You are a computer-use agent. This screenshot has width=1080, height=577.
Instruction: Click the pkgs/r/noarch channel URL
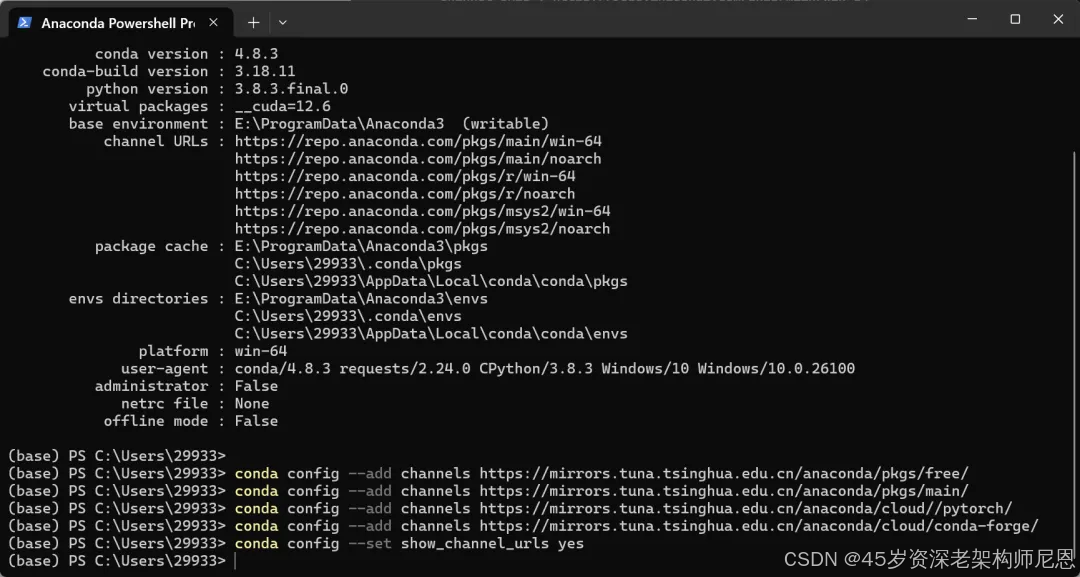(x=405, y=193)
